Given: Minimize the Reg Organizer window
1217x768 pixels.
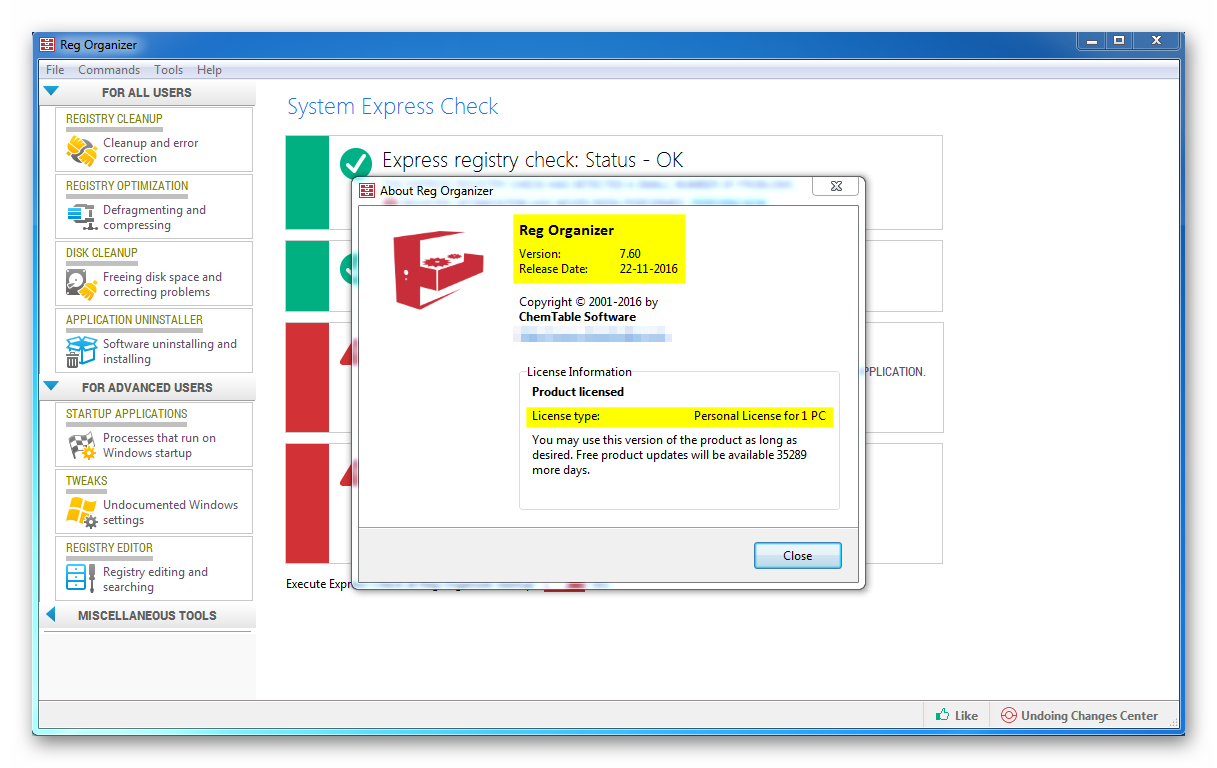Looking at the screenshot, I should tap(1092, 41).
